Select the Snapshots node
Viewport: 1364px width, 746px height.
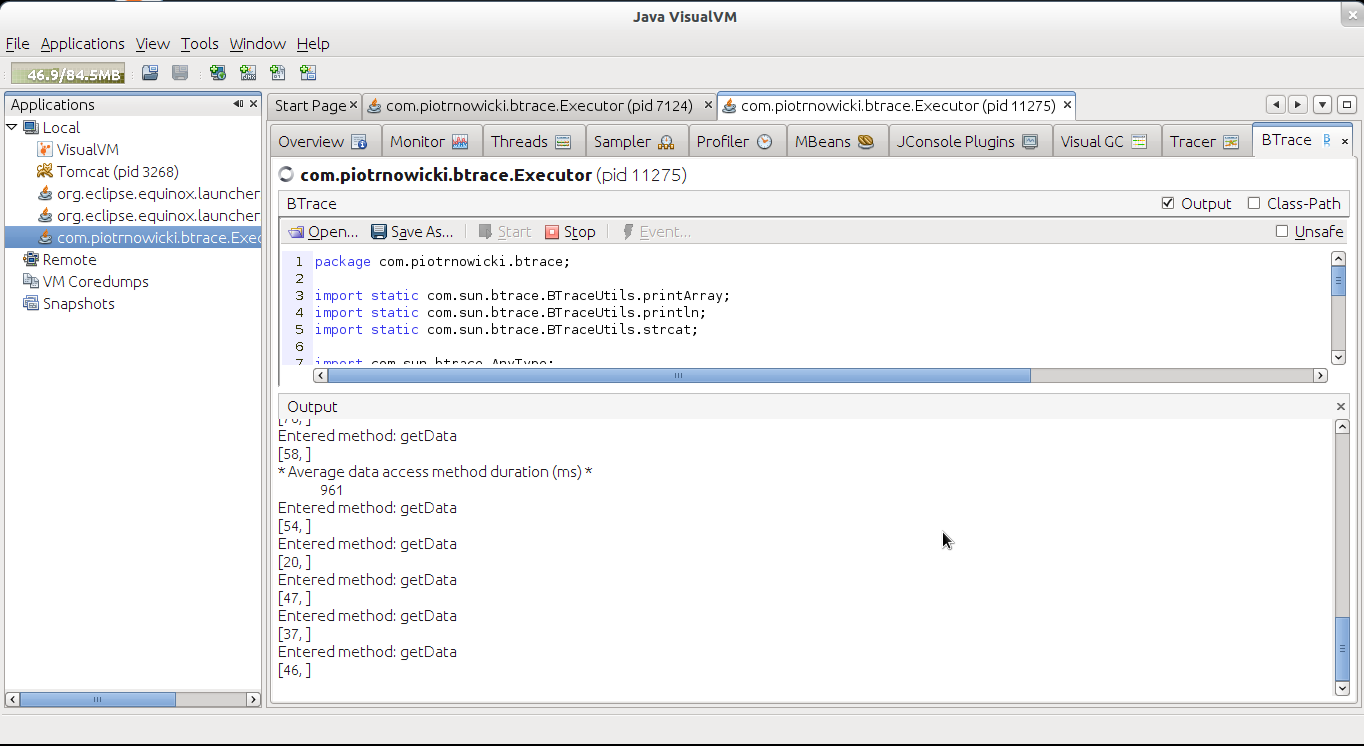point(78,303)
